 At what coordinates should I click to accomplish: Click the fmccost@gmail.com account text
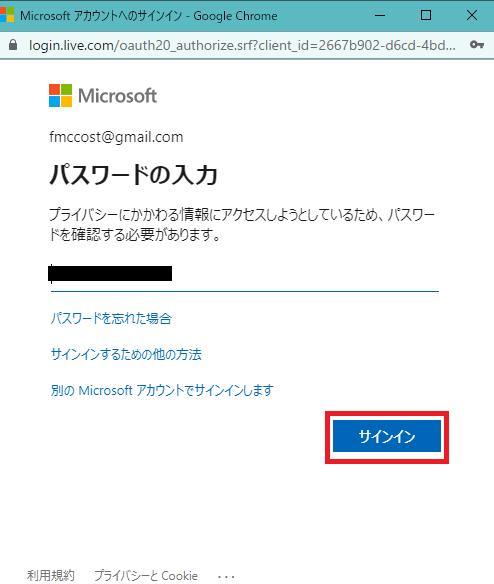(116, 137)
